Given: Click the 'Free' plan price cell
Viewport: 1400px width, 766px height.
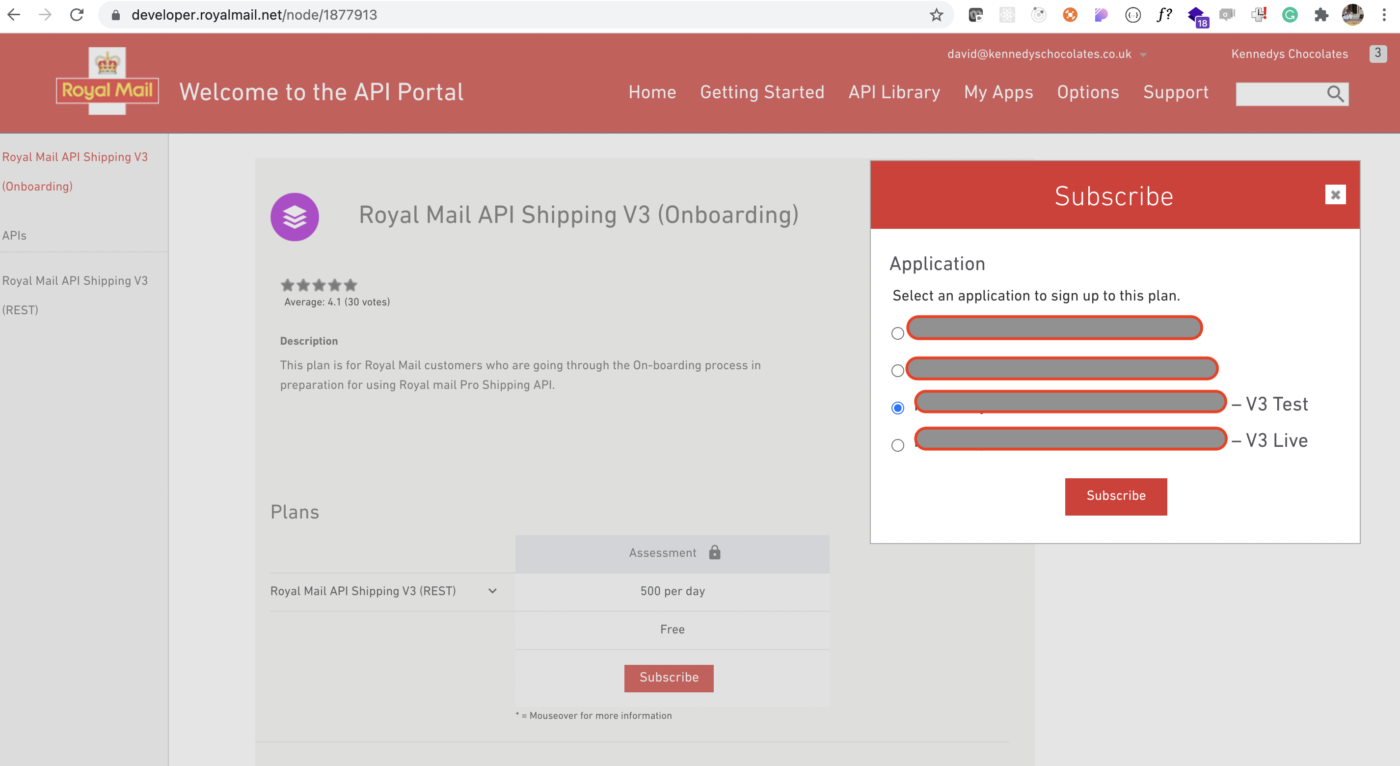Looking at the screenshot, I should click(672, 630).
